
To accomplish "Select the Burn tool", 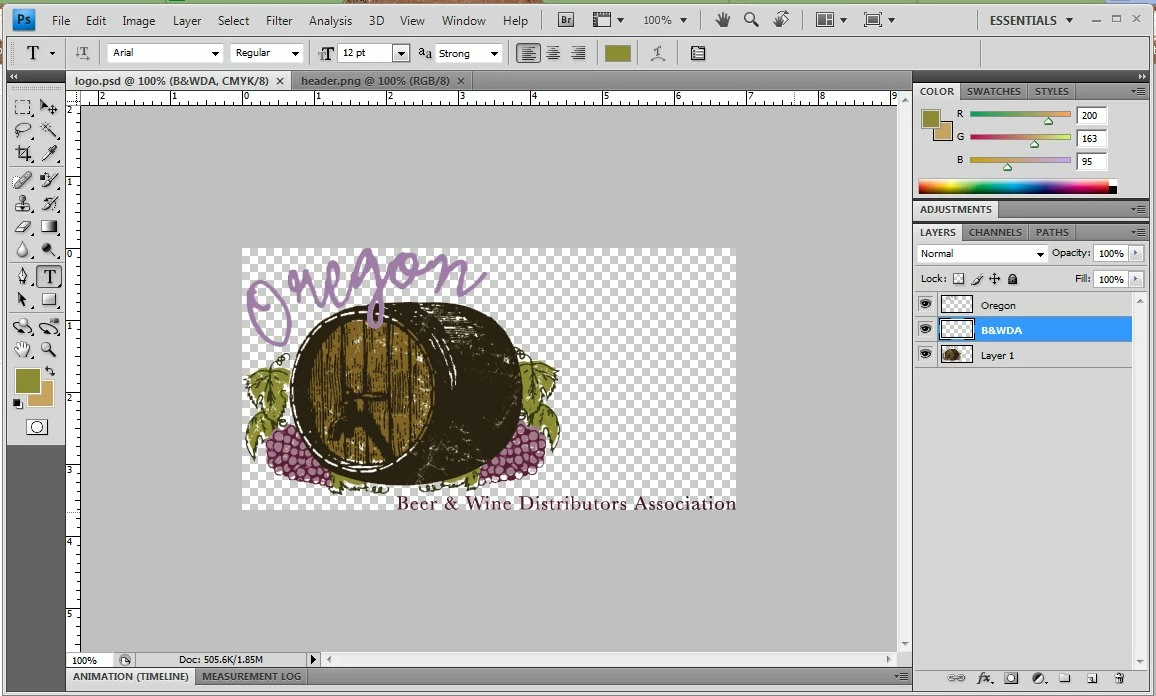I will (x=49, y=250).
